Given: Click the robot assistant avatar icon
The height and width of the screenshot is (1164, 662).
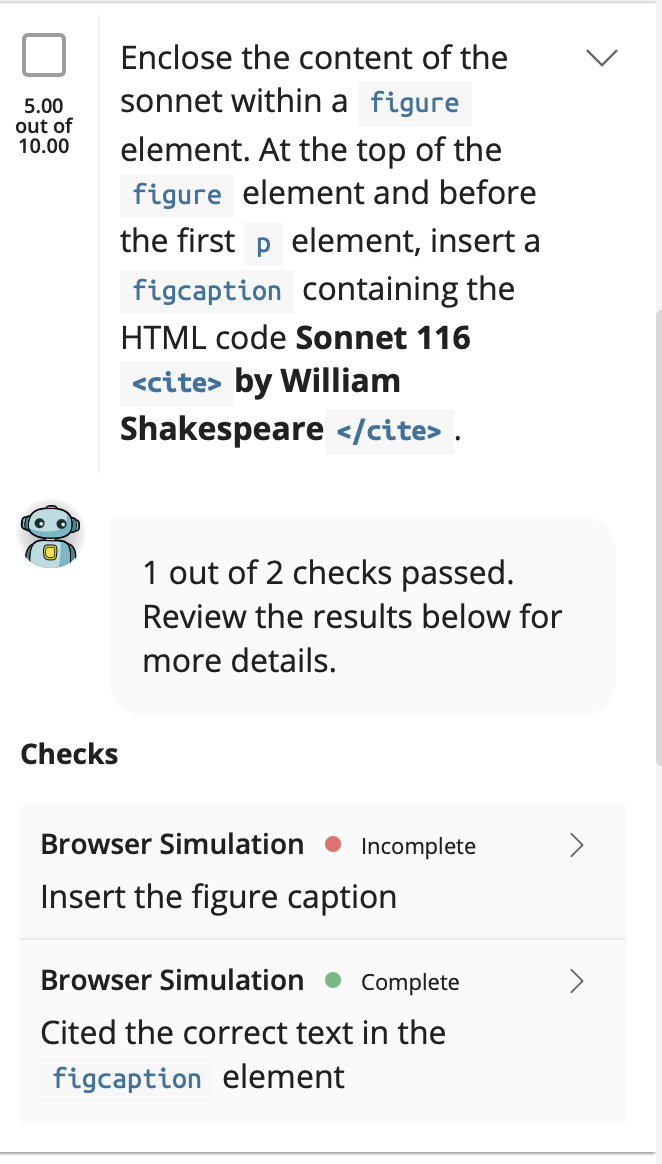Looking at the screenshot, I should point(49,533).
